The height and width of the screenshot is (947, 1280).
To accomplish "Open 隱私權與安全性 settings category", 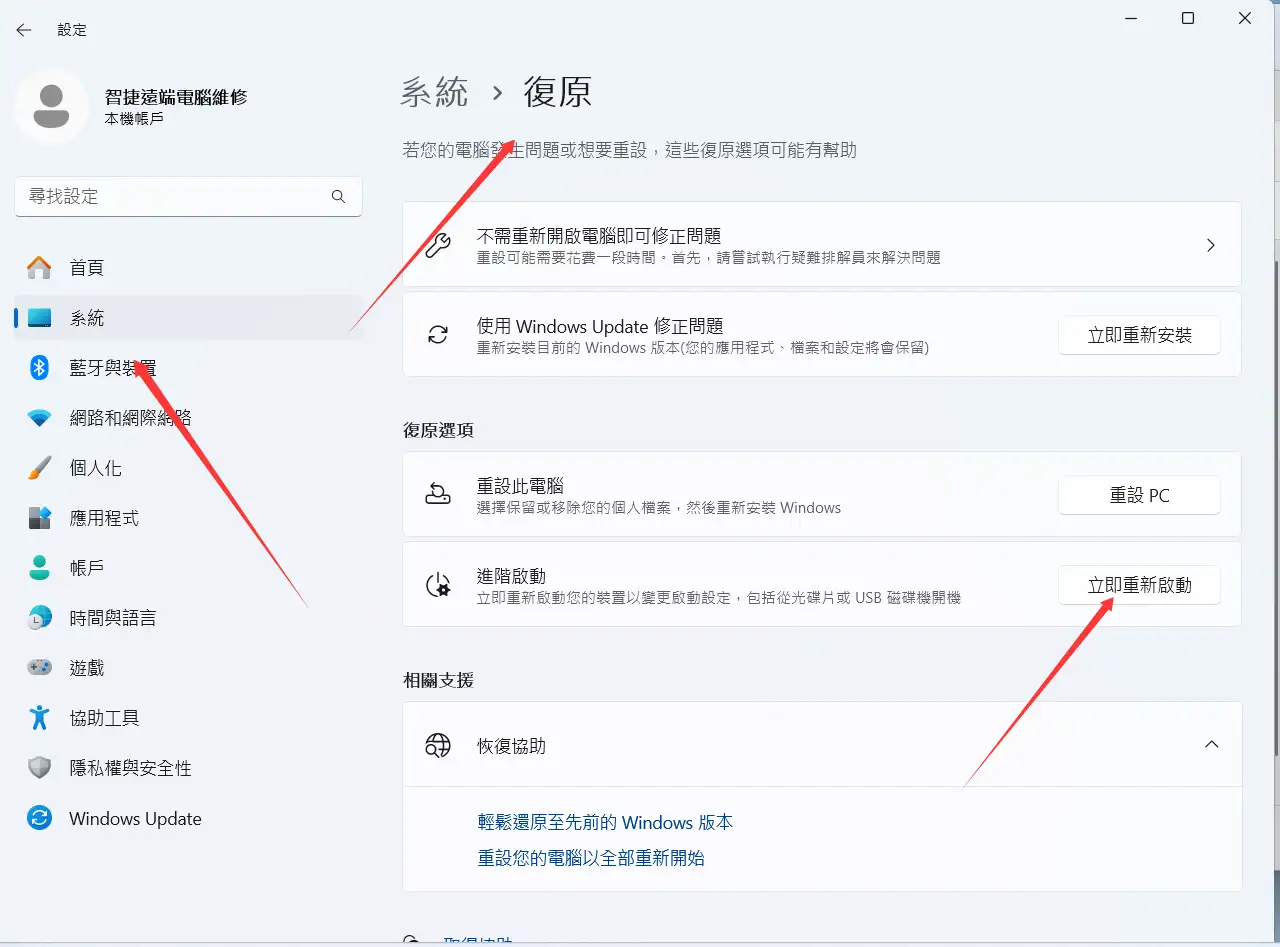I will (188, 768).
